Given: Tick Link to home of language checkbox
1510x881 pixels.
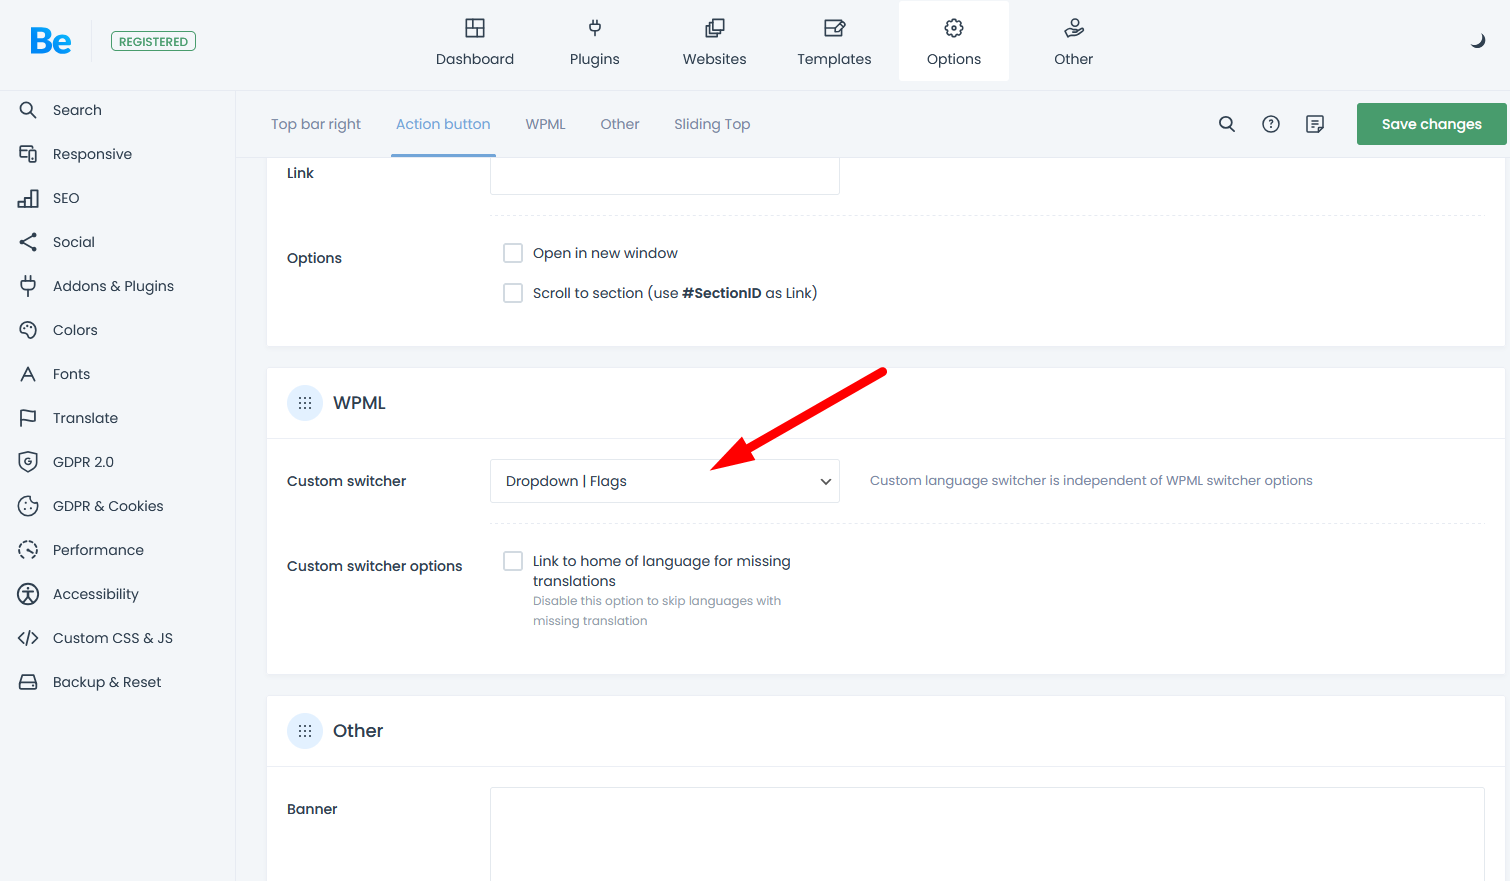Looking at the screenshot, I should tap(513, 561).
